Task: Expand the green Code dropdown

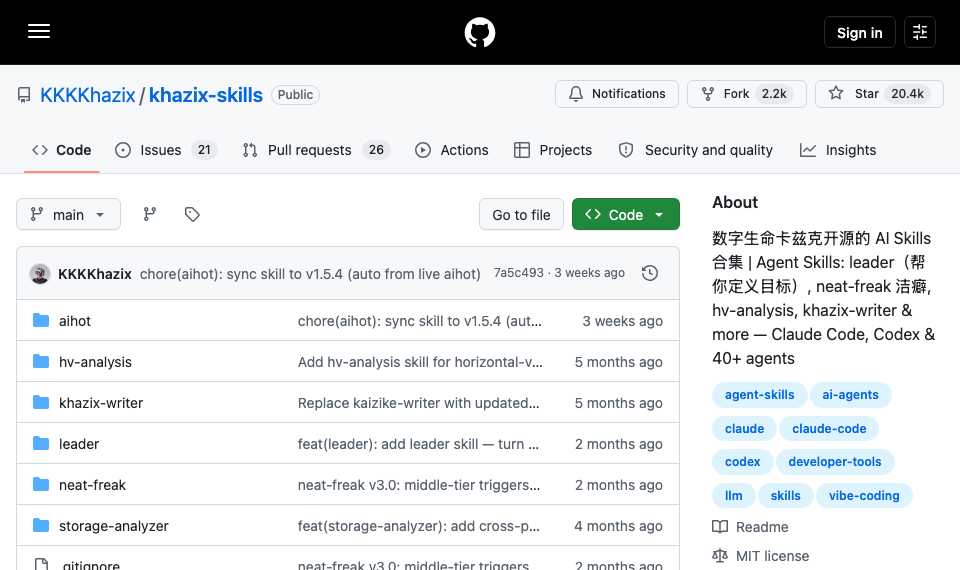Action: point(626,214)
